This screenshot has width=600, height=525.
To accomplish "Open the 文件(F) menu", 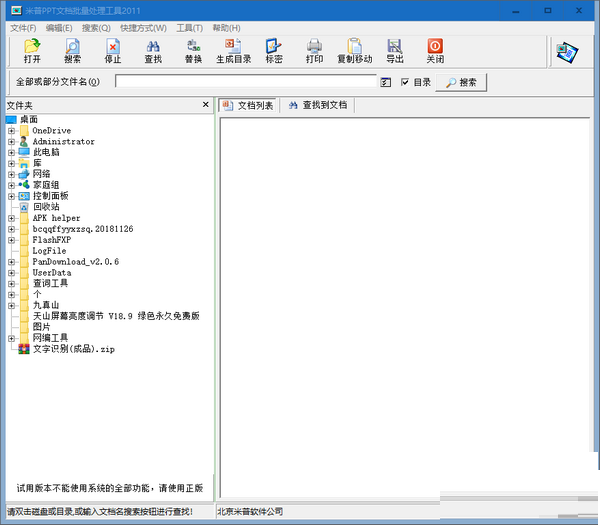I will 23,28.
